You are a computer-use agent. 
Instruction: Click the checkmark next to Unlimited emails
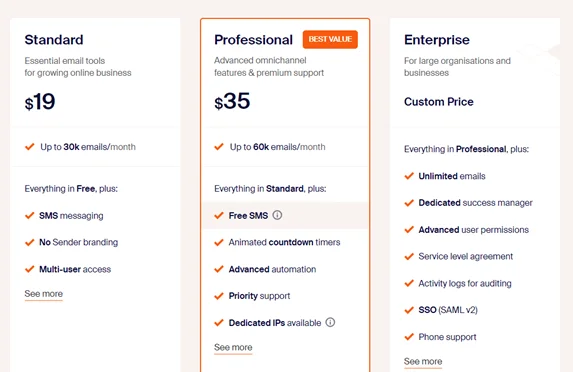409,176
